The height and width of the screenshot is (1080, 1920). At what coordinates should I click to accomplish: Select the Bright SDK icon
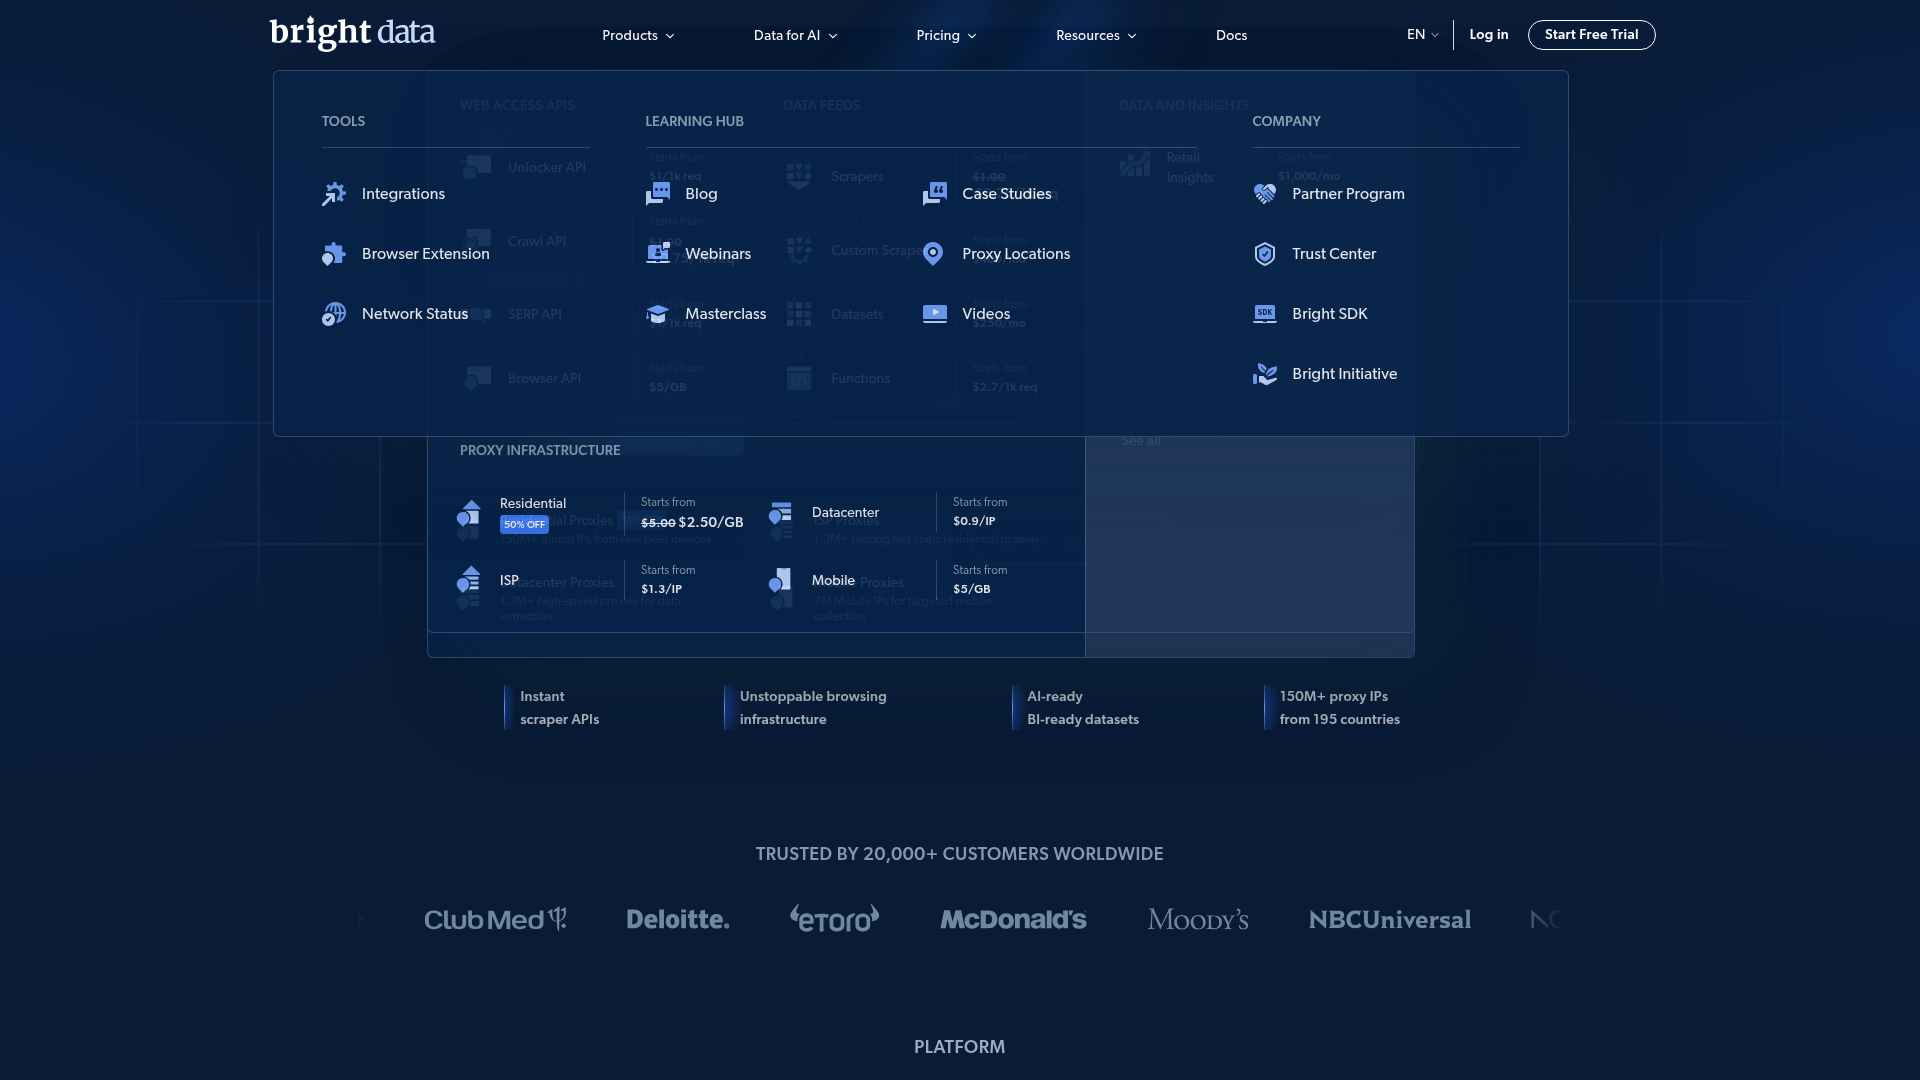(x=1265, y=313)
